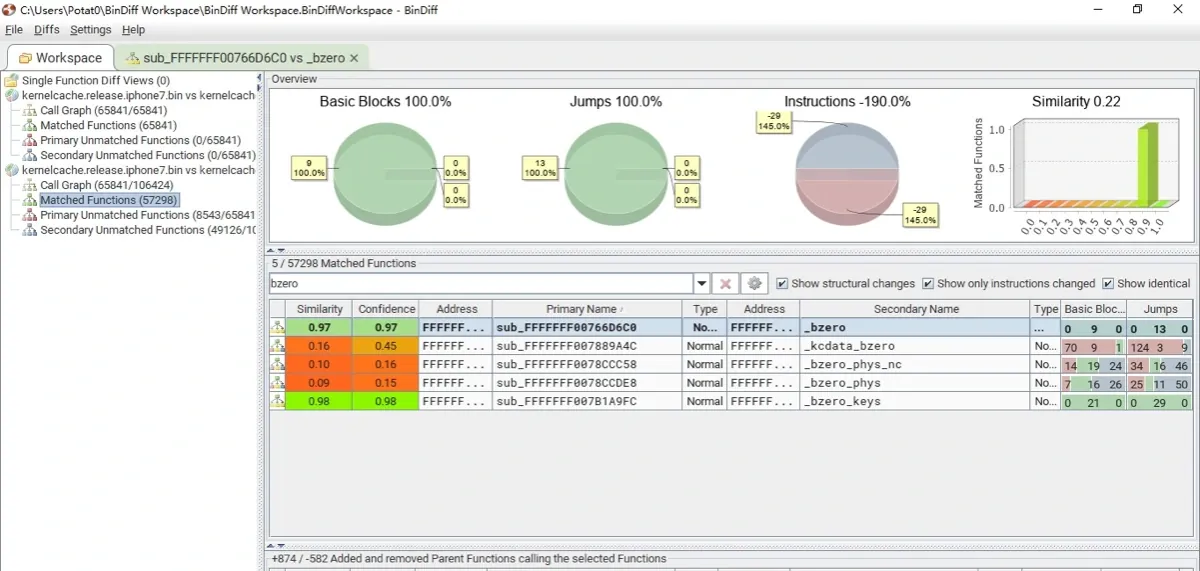Sort by the Secondary Name column header
Screen dimensions: 1200x571
(915, 309)
